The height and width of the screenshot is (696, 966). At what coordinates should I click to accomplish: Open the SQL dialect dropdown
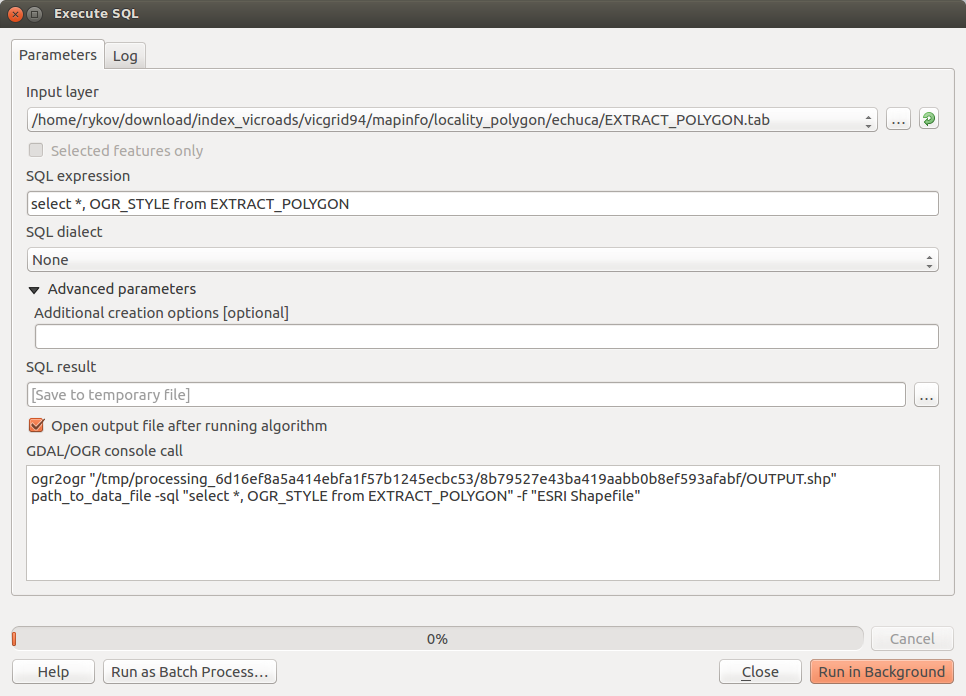[482, 260]
